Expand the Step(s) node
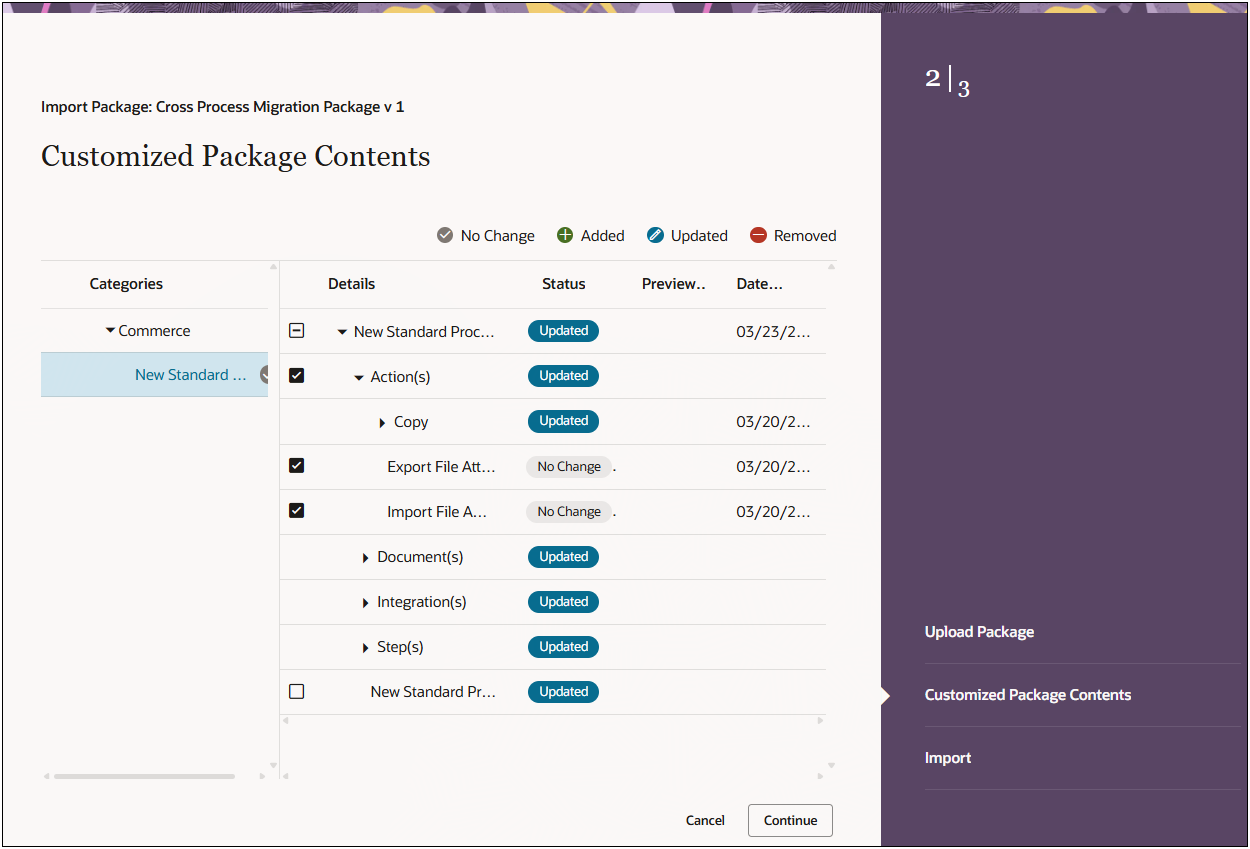 tap(366, 648)
